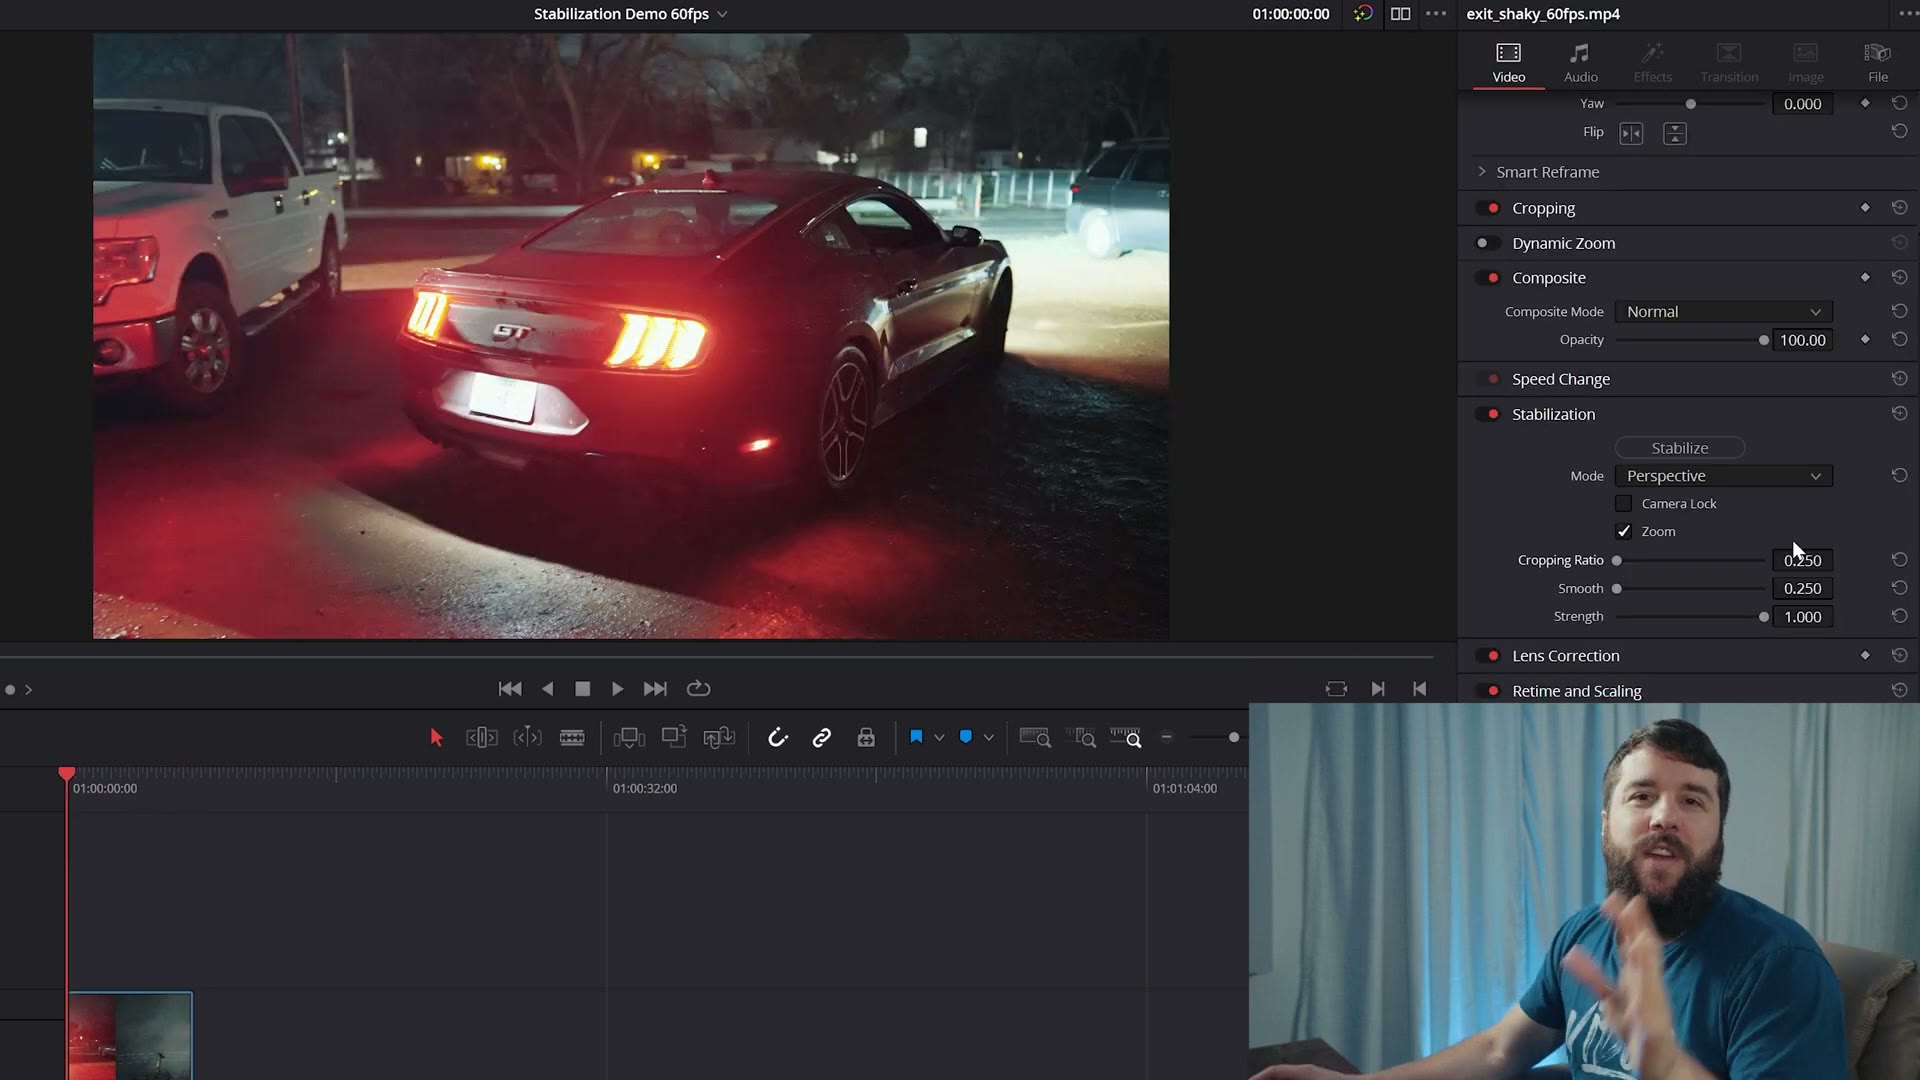The image size is (1920, 1080).
Task: Disable the Cropping section toggle
Action: 1488,208
